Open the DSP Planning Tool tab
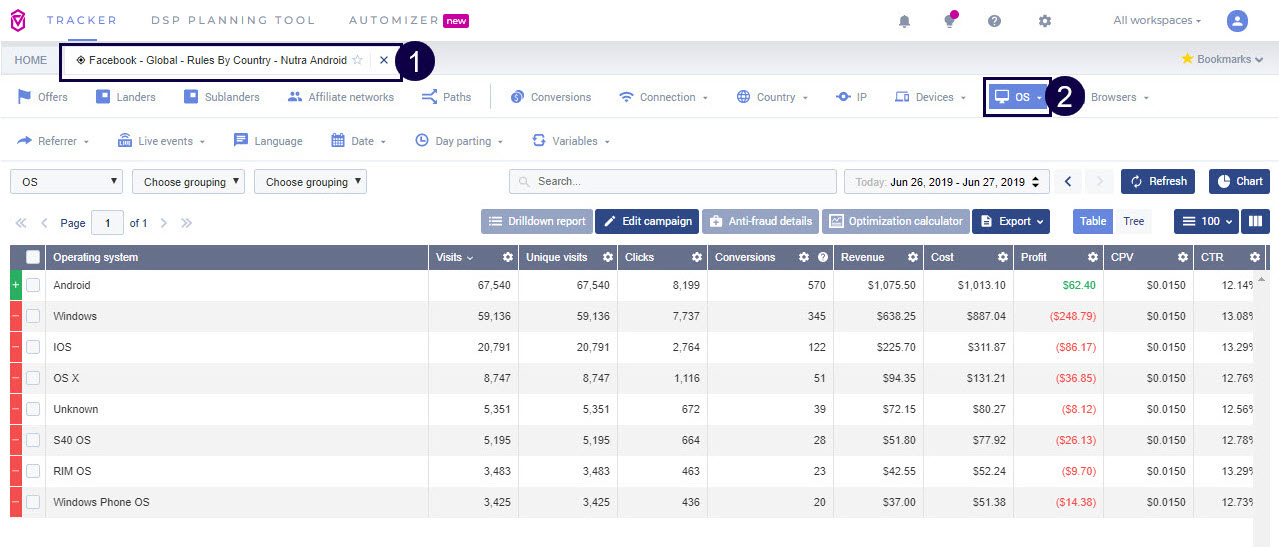 [x=233, y=20]
